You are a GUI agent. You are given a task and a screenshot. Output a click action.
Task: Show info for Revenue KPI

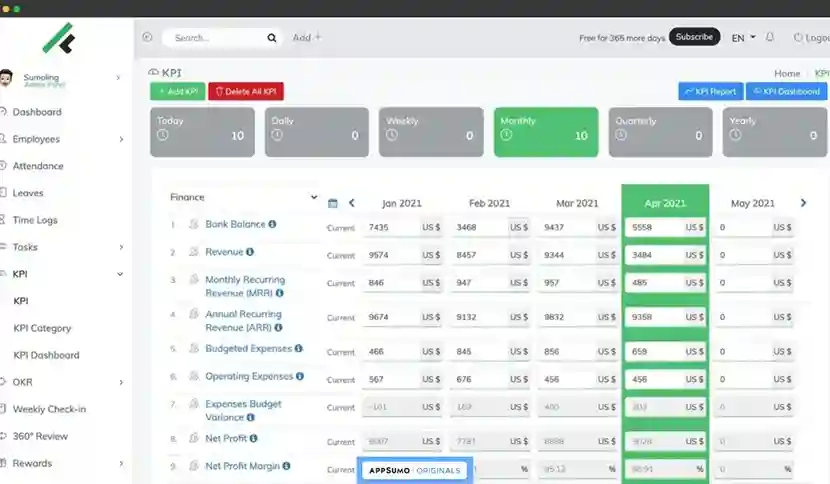pos(250,252)
